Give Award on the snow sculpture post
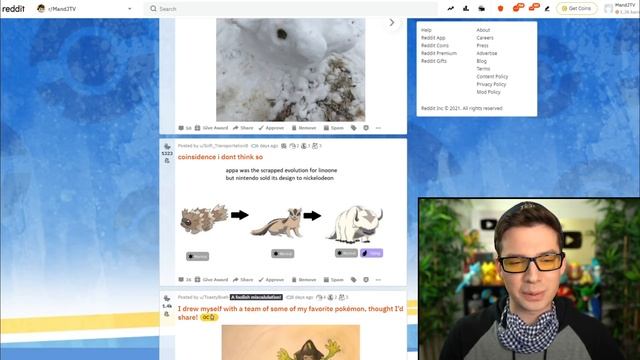Viewport: 640px width, 360px height. (x=211, y=128)
